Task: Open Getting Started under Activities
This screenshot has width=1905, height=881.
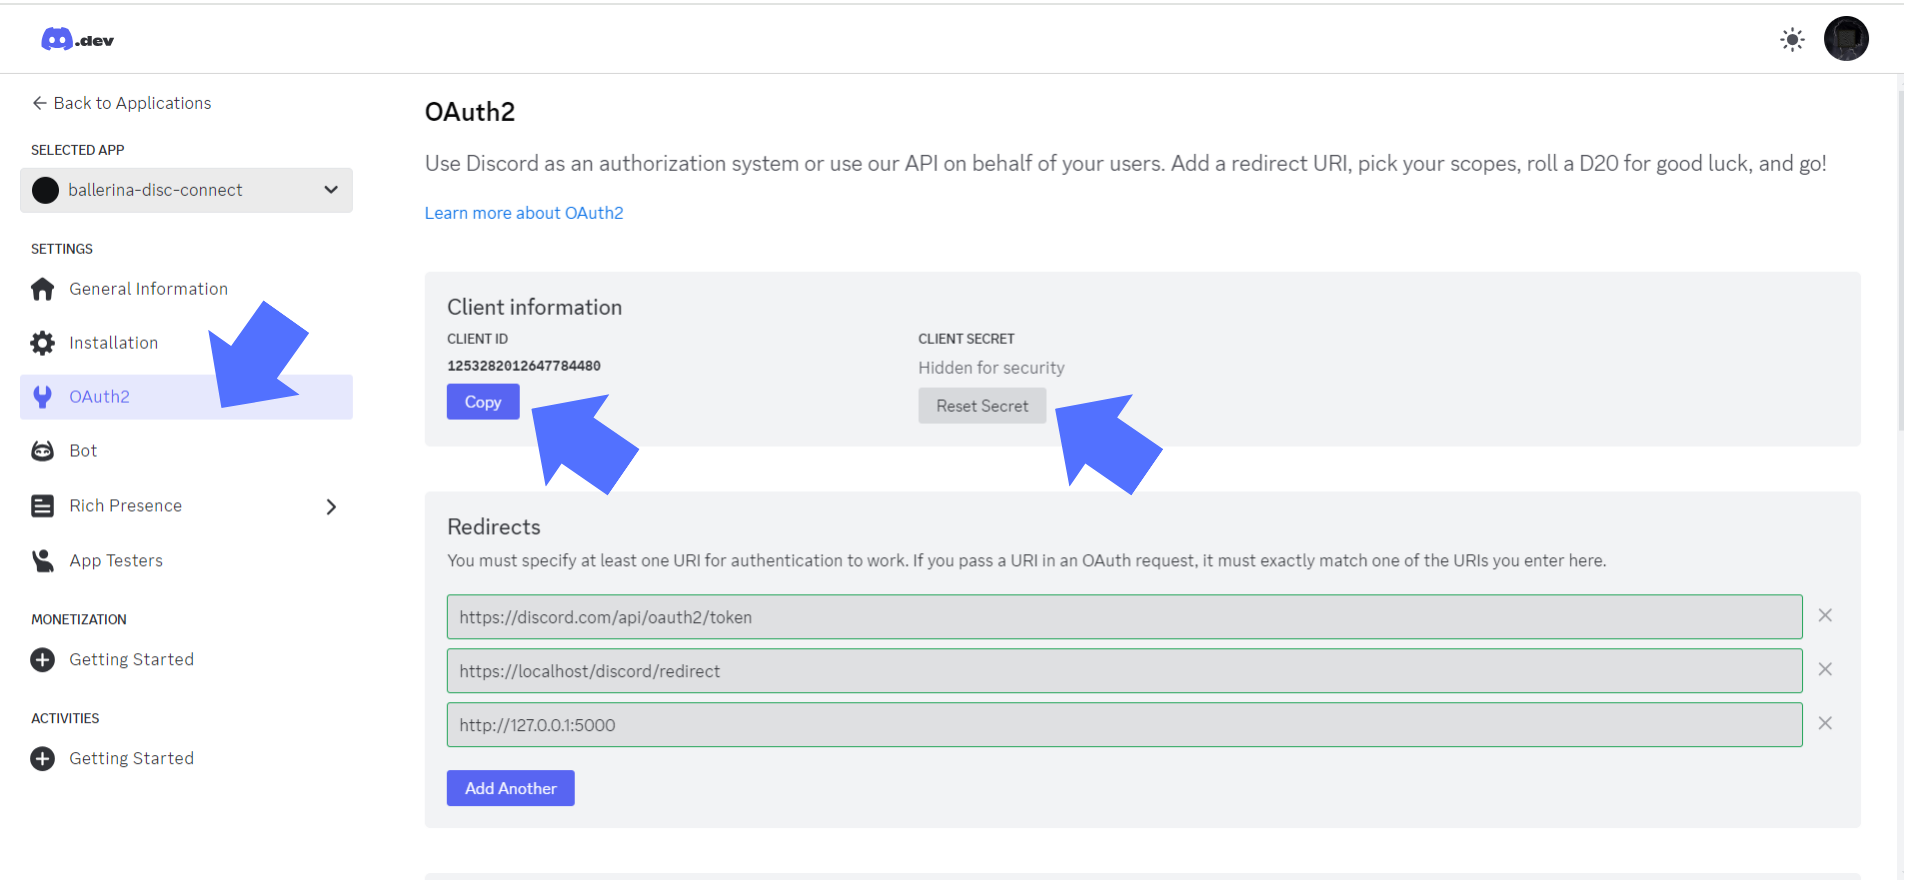Action: pos(131,759)
